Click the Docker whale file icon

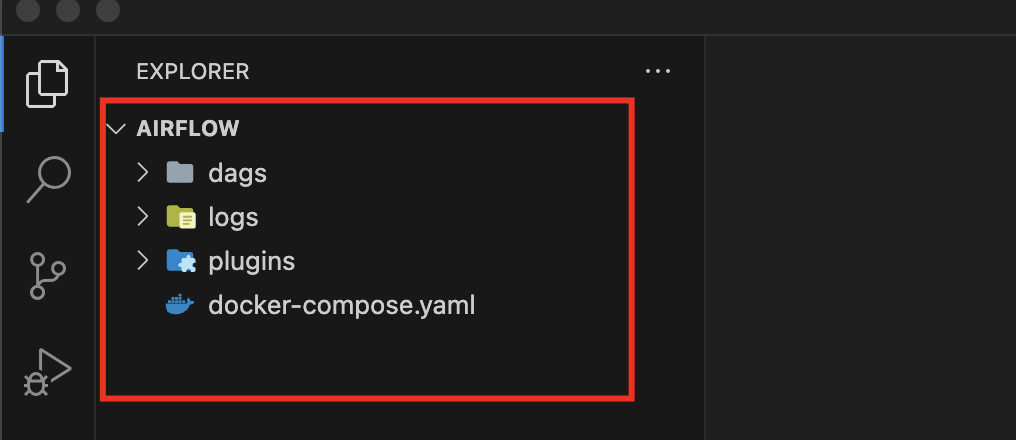point(180,305)
